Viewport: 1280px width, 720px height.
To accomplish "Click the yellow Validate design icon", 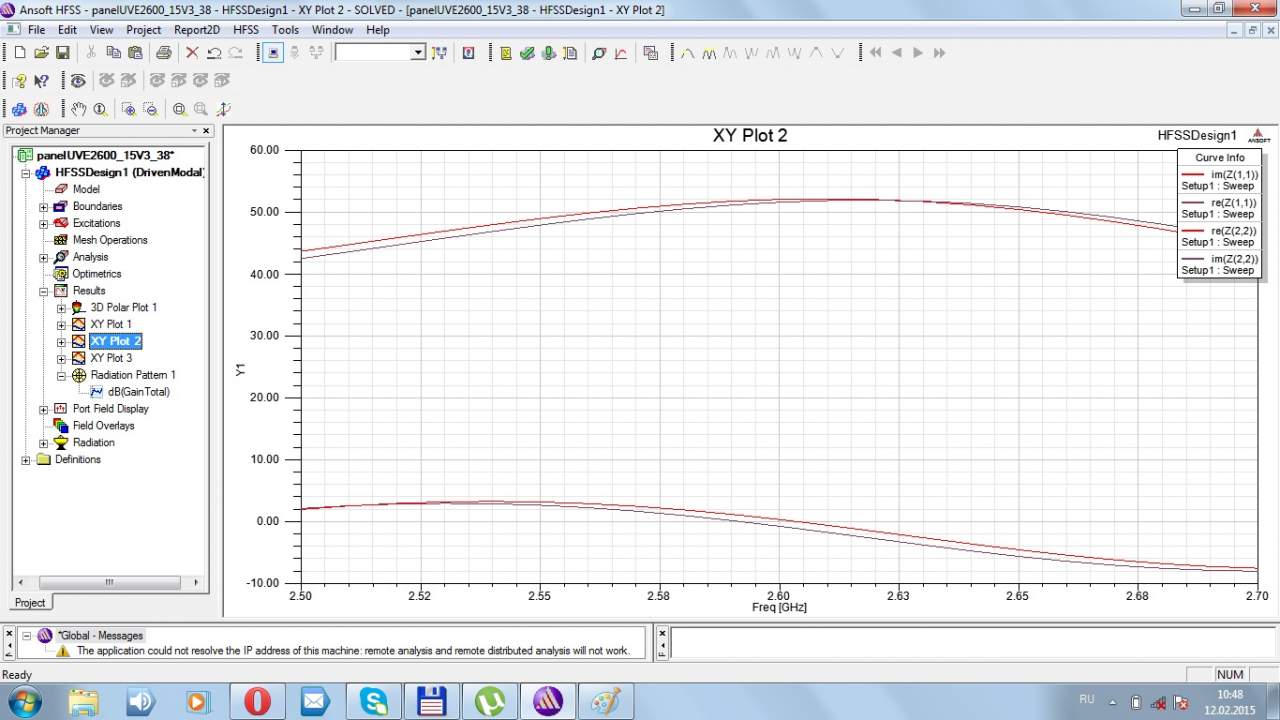I will pos(506,52).
